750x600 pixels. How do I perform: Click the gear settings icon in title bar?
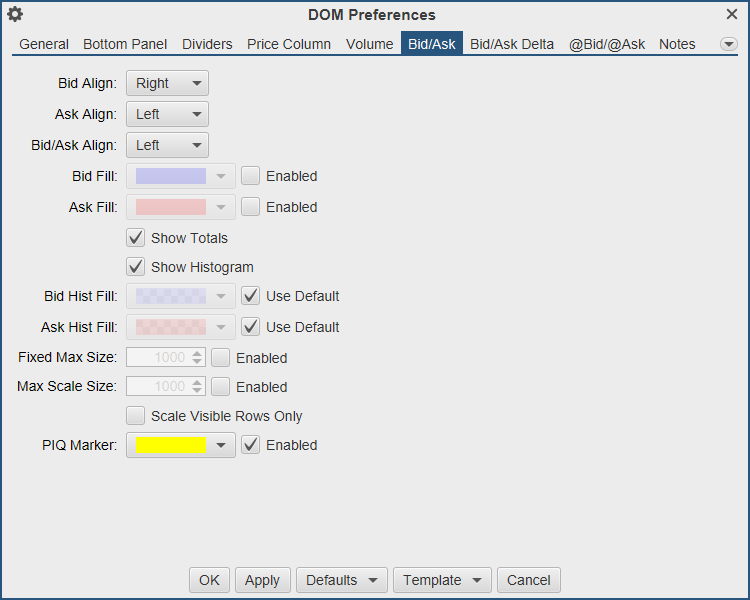pyautogui.click(x=15, y=15)
